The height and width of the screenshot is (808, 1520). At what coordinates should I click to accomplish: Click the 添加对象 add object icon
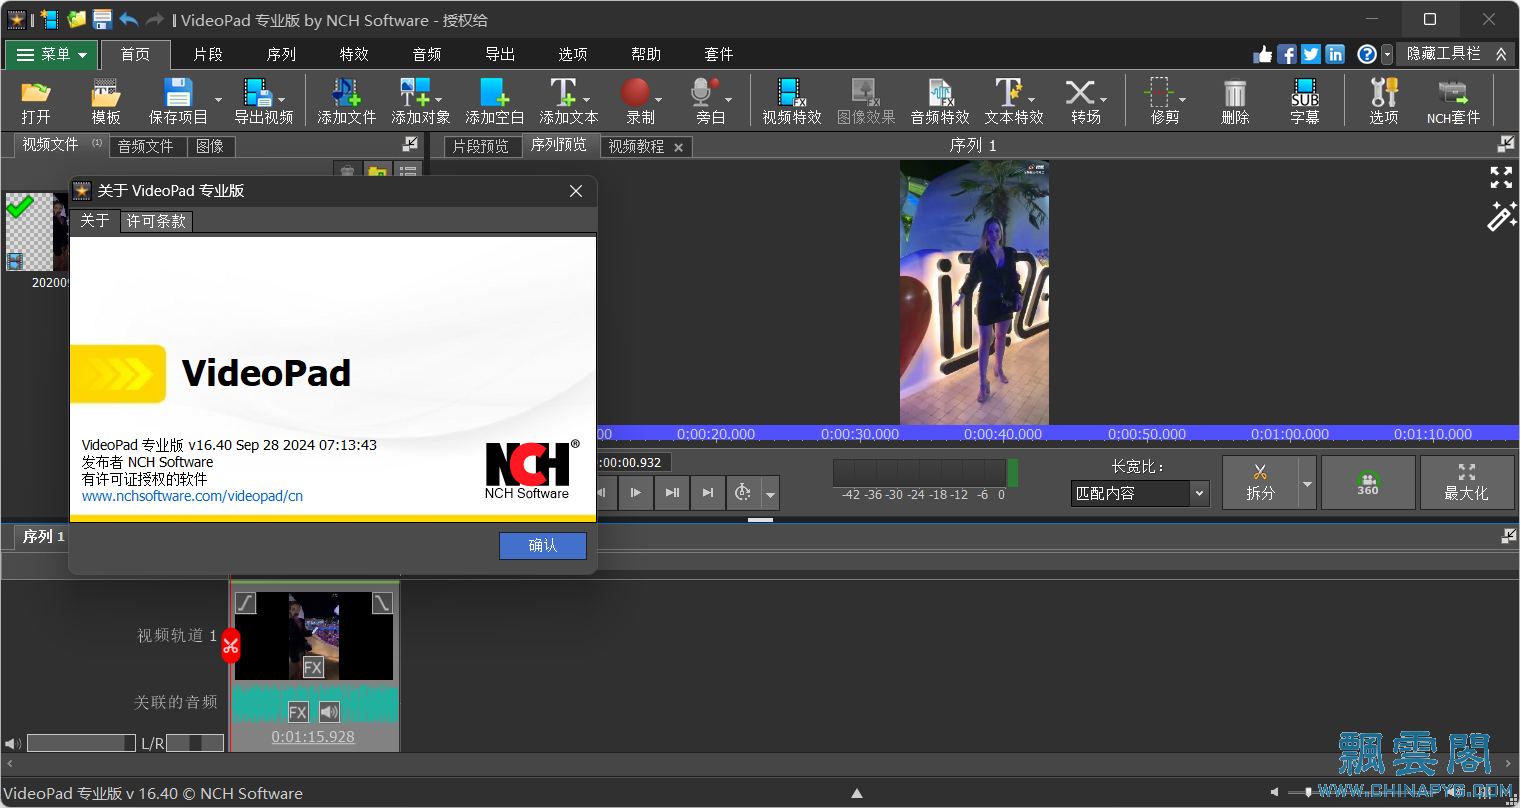click(x=414, y=92)
